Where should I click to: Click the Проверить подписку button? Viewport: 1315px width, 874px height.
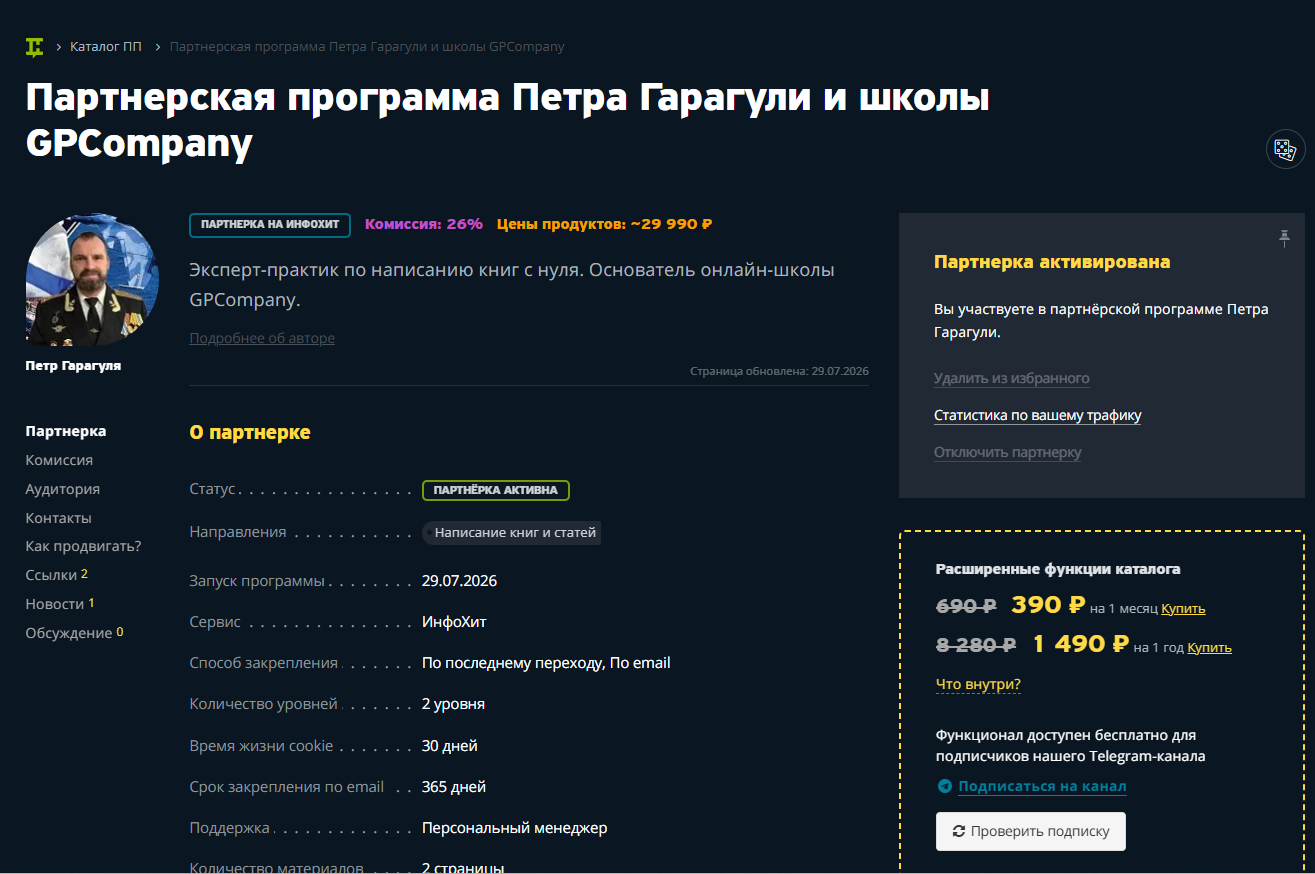(1031, 831)
